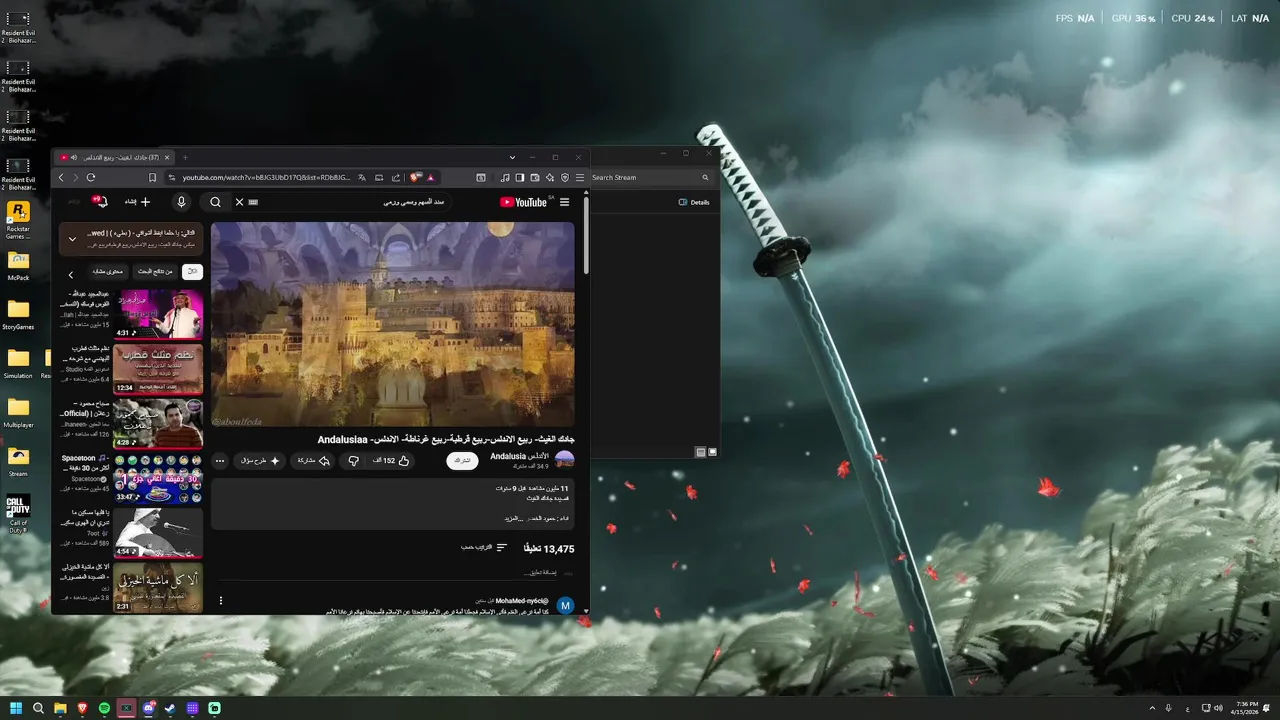Screen dimensions: 1280x720
Task: Open Rockstar Games desktop shortcut
Action: [x=18, y=221]
